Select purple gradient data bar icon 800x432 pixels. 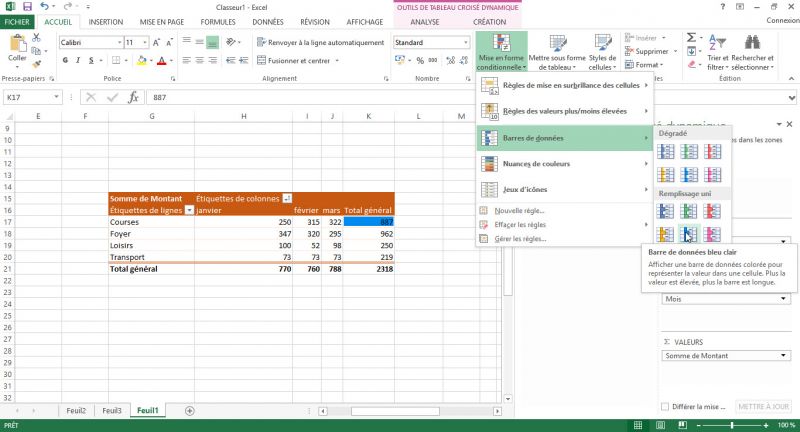pos(712,175)
